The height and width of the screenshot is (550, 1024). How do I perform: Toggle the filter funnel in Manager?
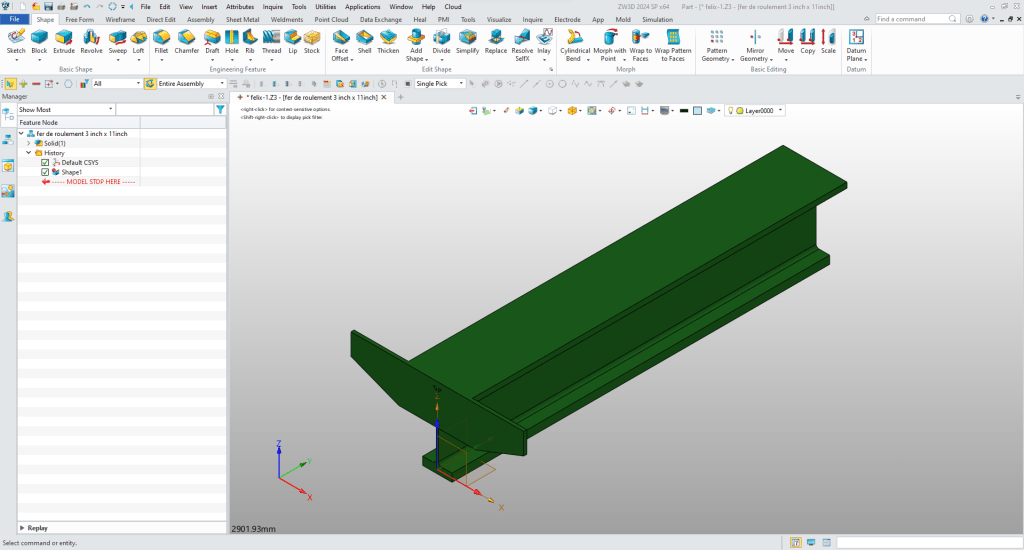tap(220, 109)
